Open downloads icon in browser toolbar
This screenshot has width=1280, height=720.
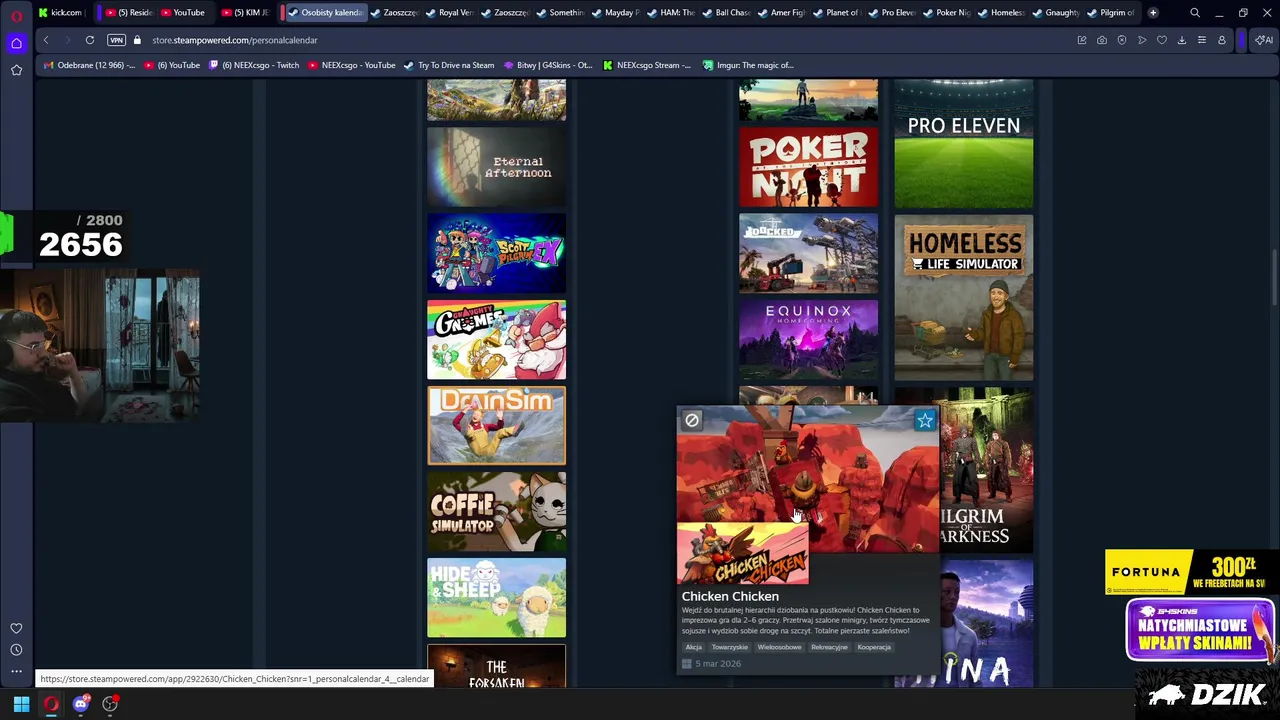click(x=1182, y=40)
